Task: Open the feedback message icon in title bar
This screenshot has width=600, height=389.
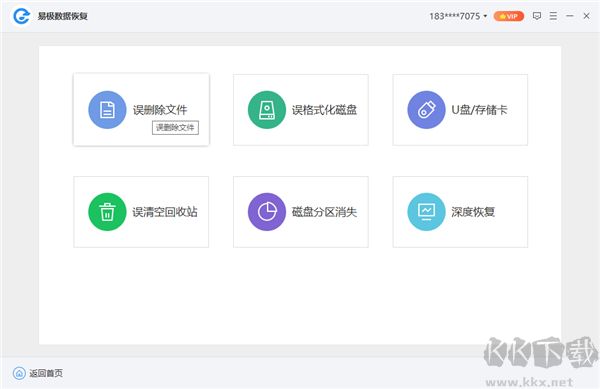Action: click(x=537, y=16)
